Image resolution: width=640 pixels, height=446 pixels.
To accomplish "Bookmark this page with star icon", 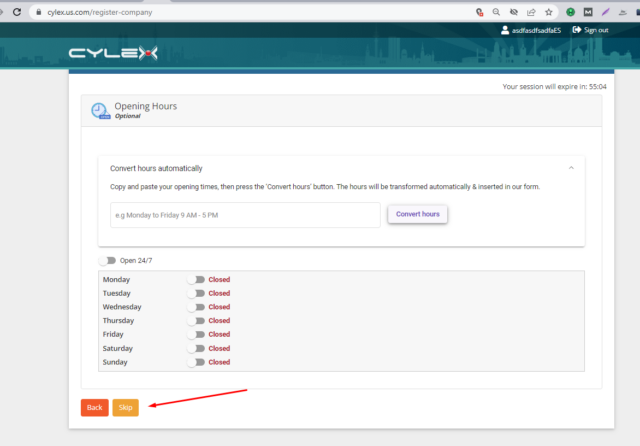I will pos(549,12).
